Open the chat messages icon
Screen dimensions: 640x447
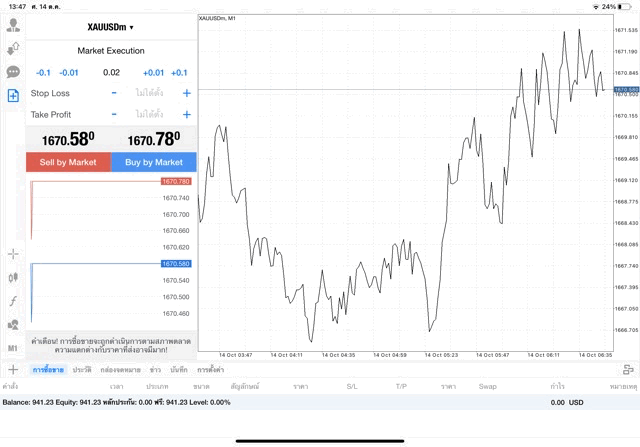coord(13,72)
